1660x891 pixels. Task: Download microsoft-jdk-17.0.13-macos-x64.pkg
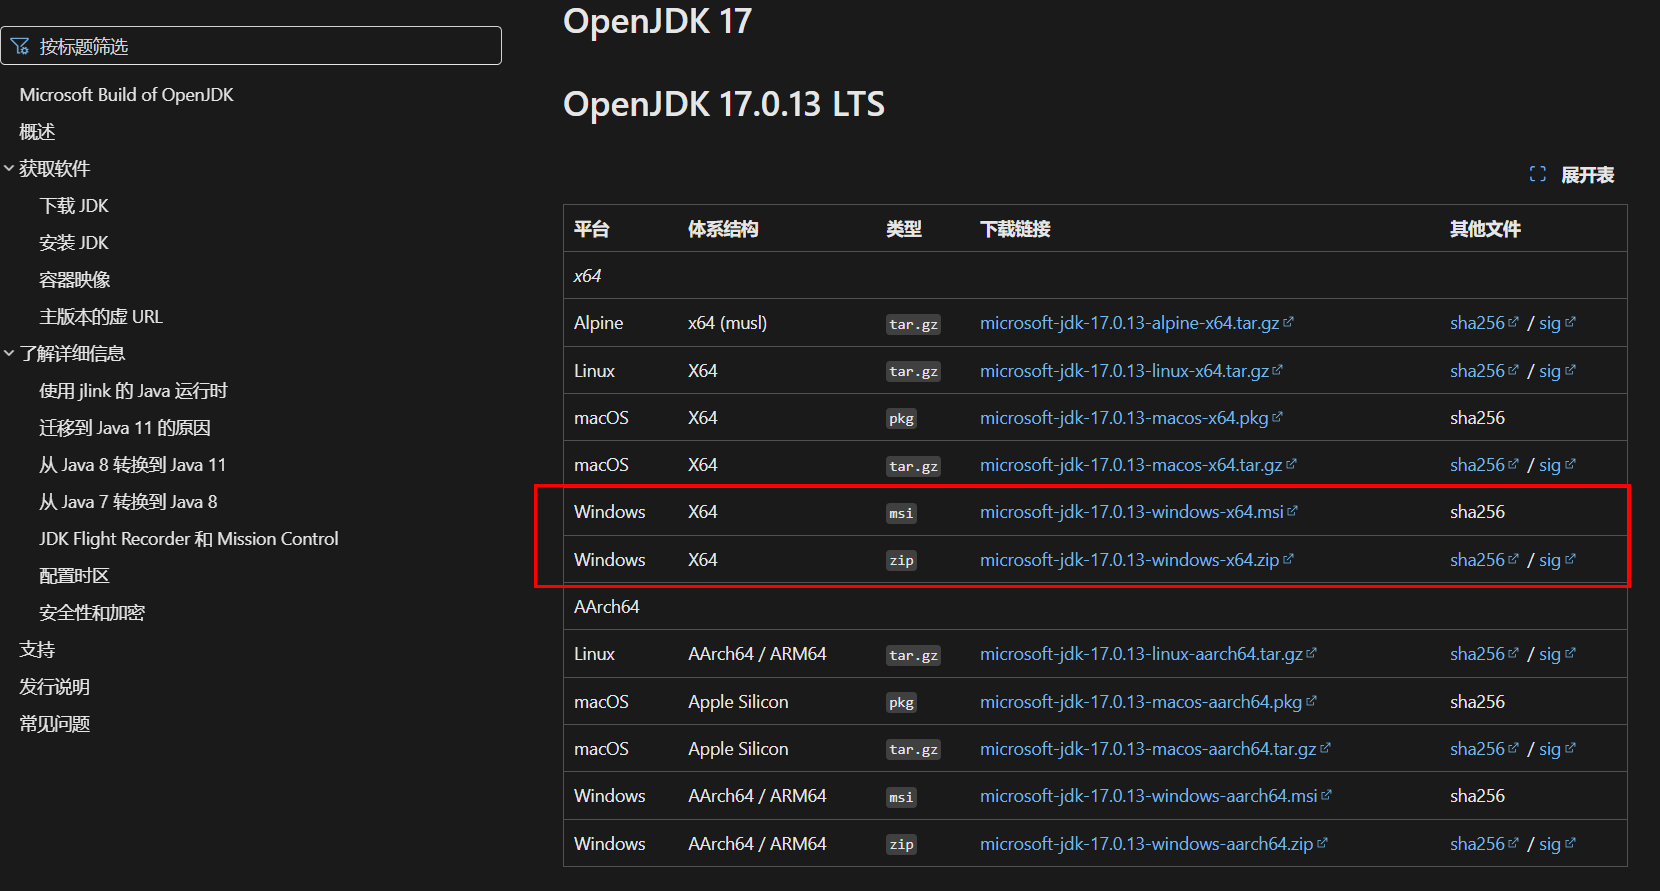pyautogui.click(x=1131, y=417)
